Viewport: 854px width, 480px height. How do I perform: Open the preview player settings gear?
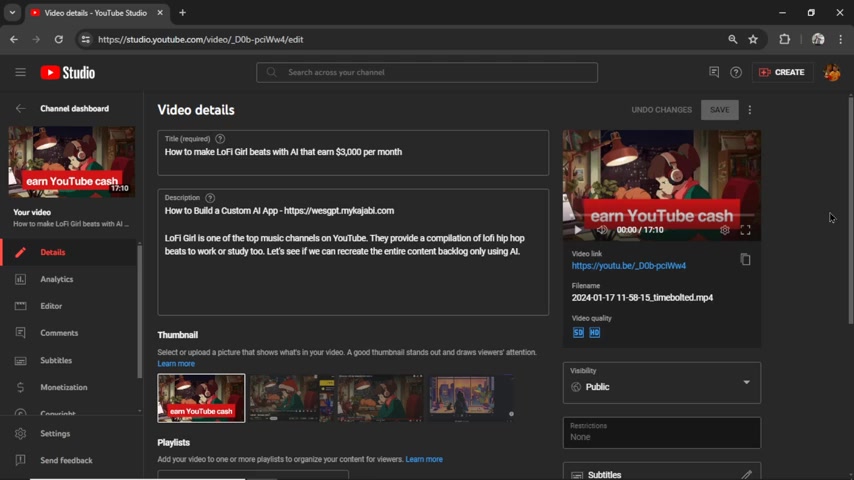[x=724, y=230]
